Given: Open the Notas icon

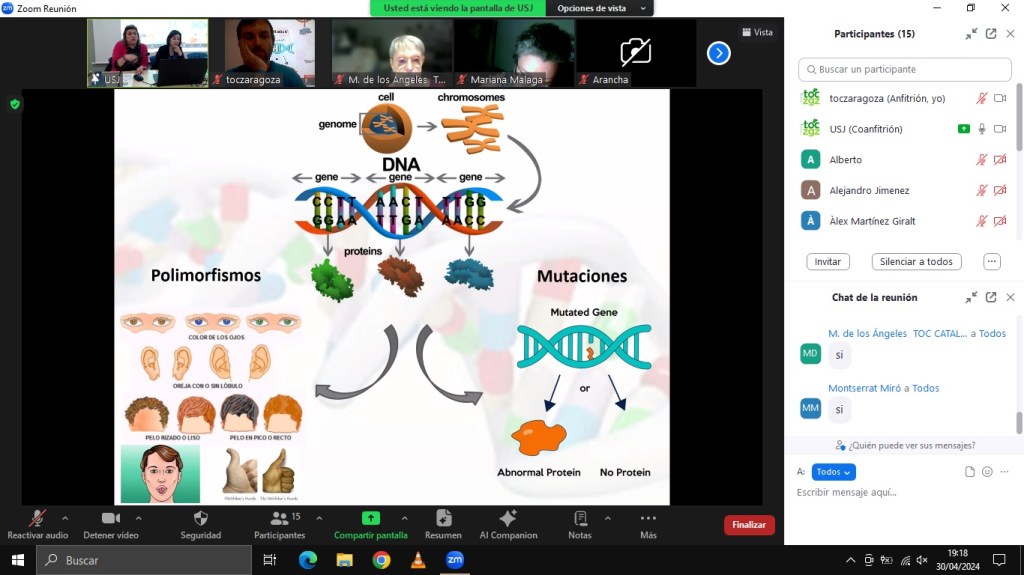Looking at the screenshot, I should click(580, 519).
